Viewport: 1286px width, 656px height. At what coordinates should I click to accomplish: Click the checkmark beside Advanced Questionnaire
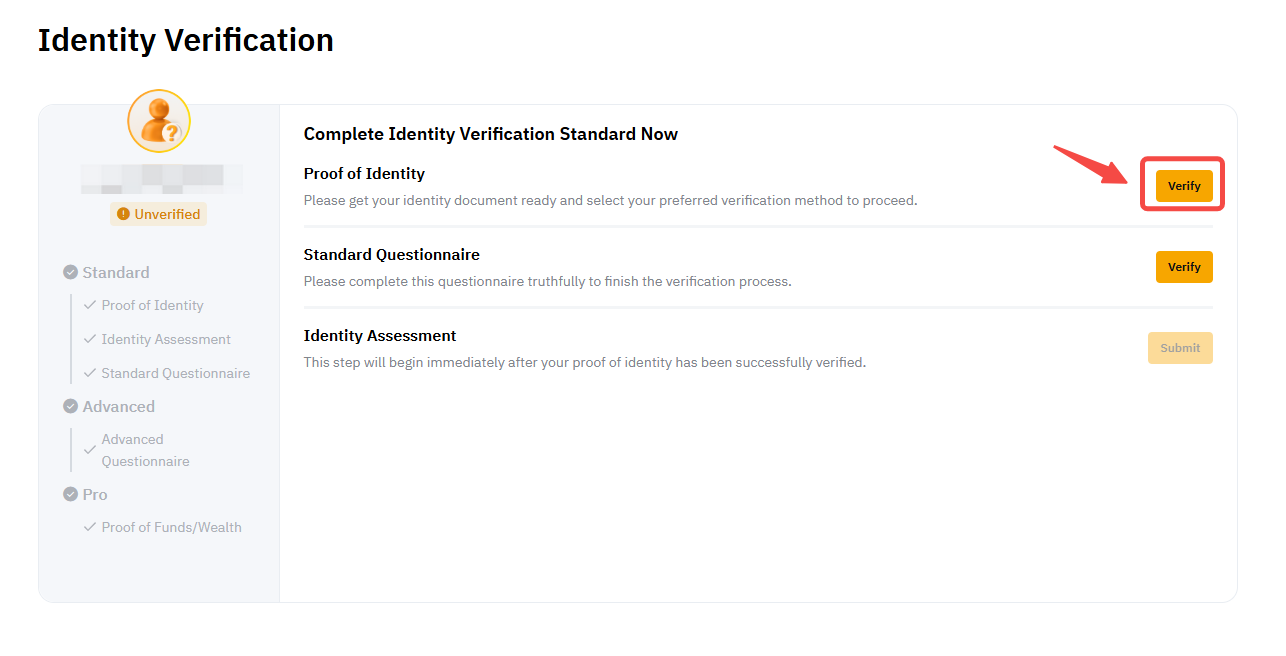[x=90, y=450]
